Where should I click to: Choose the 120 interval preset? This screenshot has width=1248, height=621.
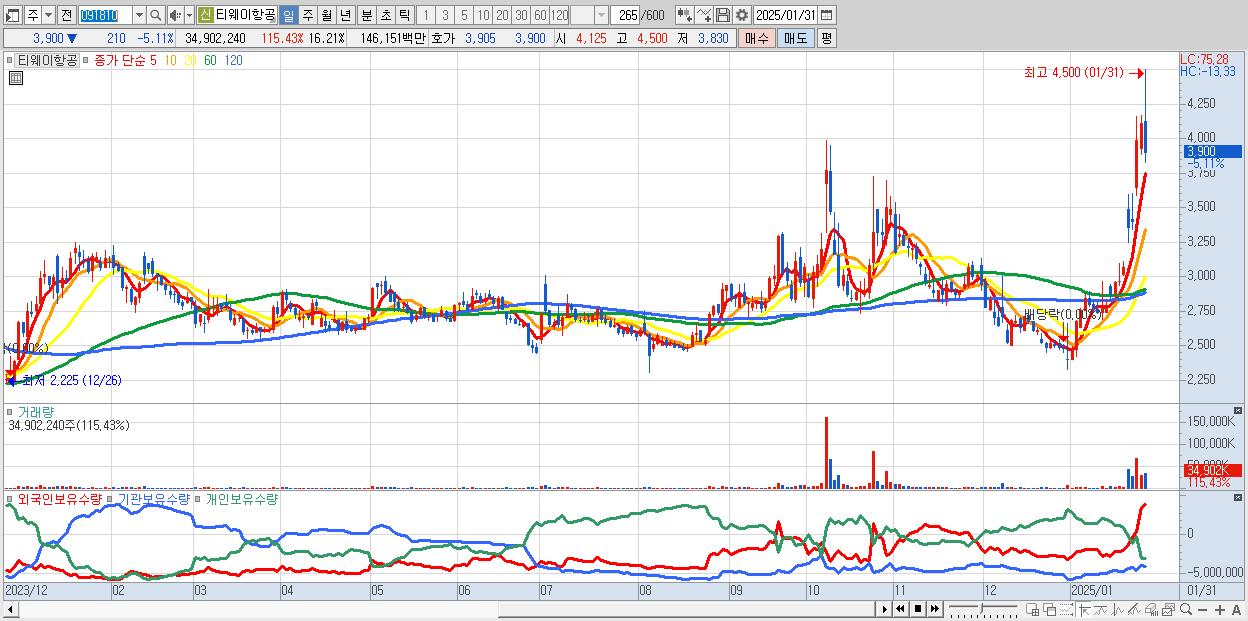559,15
